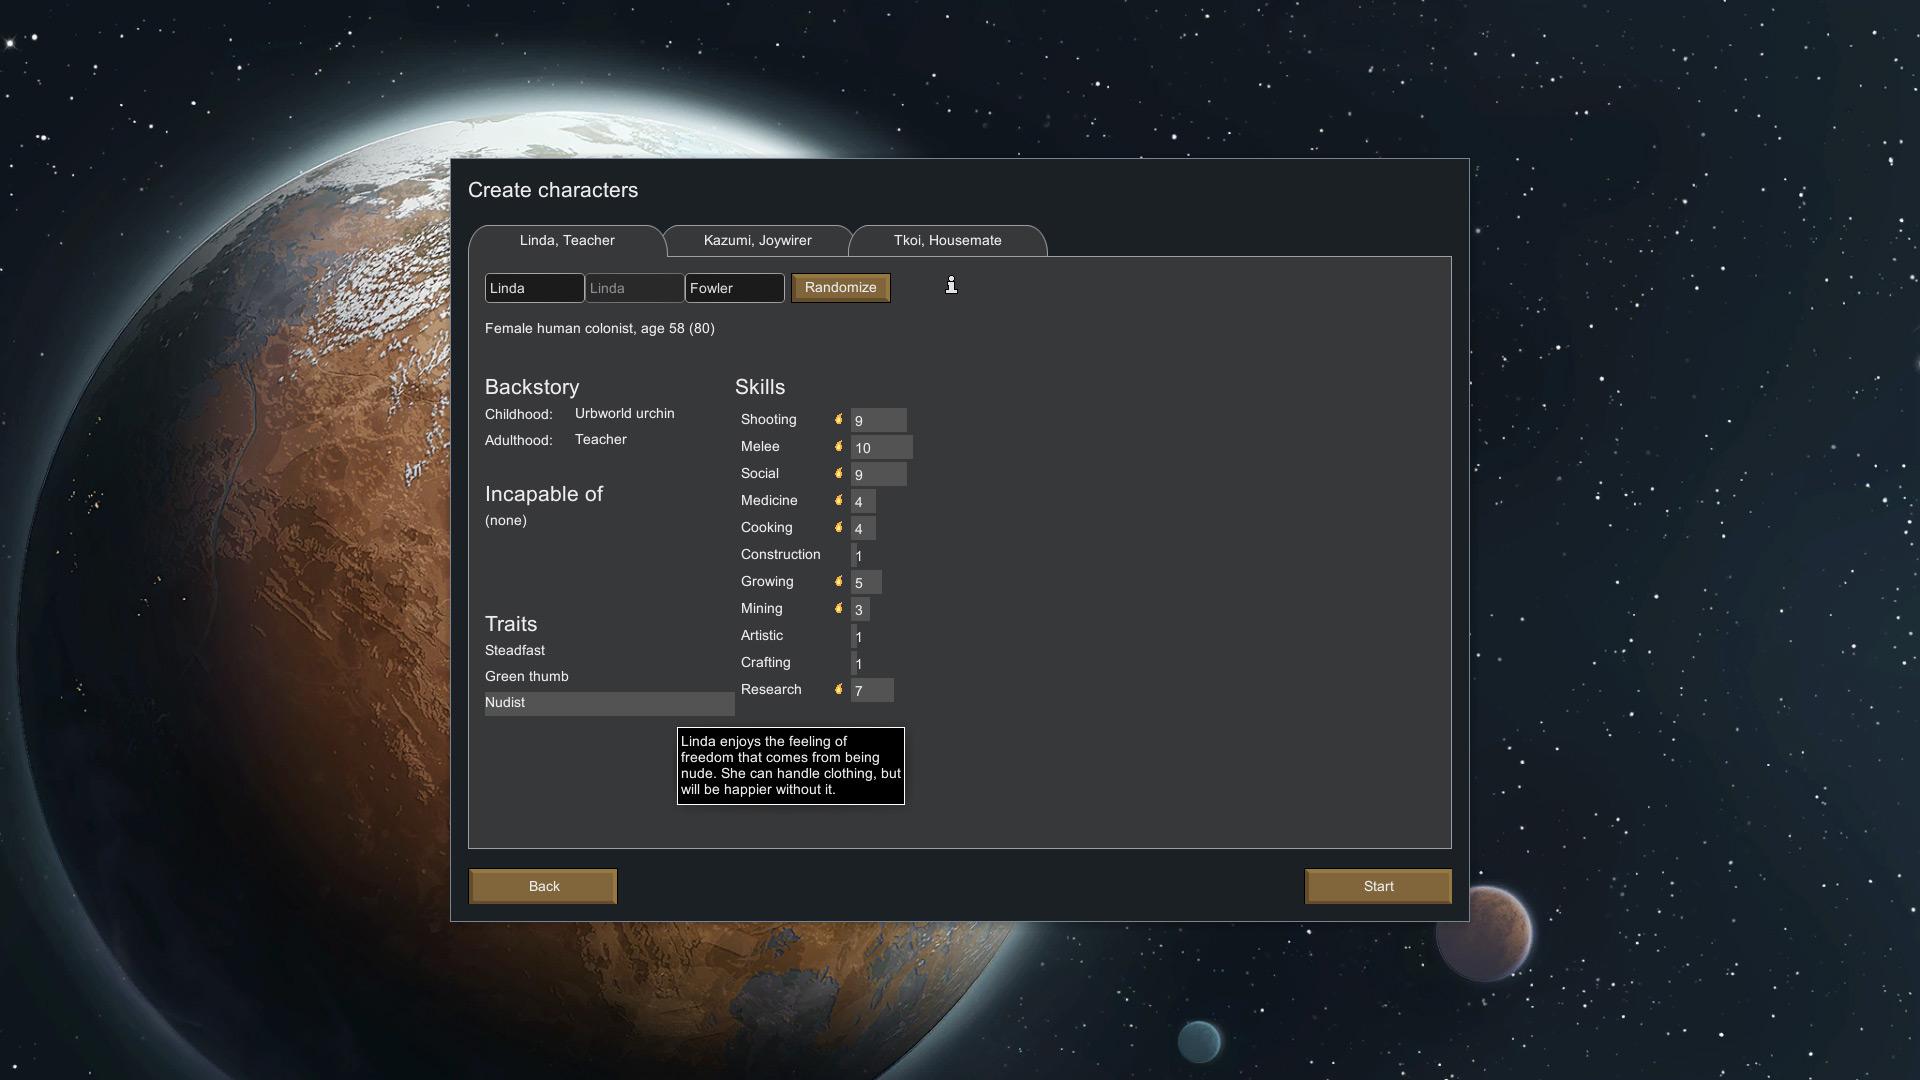
Task: Click the Growing skill flame icon
Action: point(839,580)
